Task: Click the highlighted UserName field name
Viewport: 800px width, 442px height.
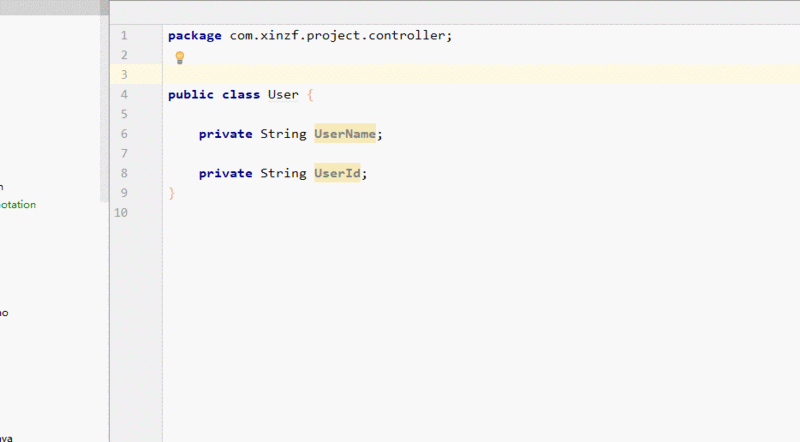Action: [344, 134]
